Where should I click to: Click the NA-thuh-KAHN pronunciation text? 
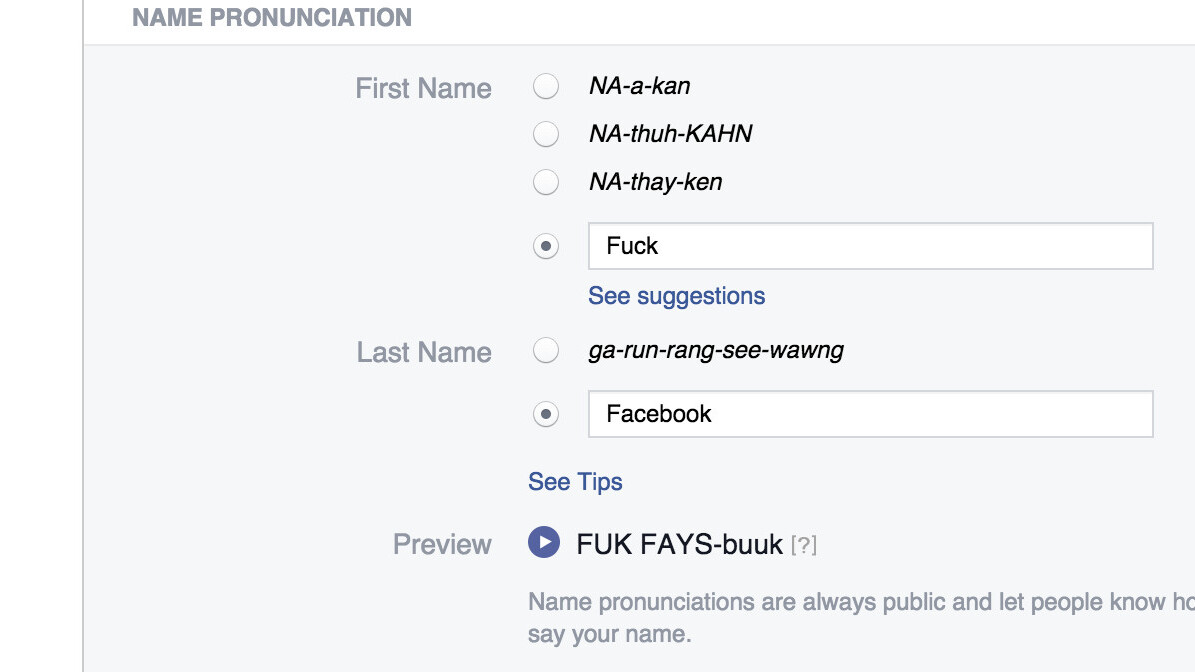(x=670, y=134)
